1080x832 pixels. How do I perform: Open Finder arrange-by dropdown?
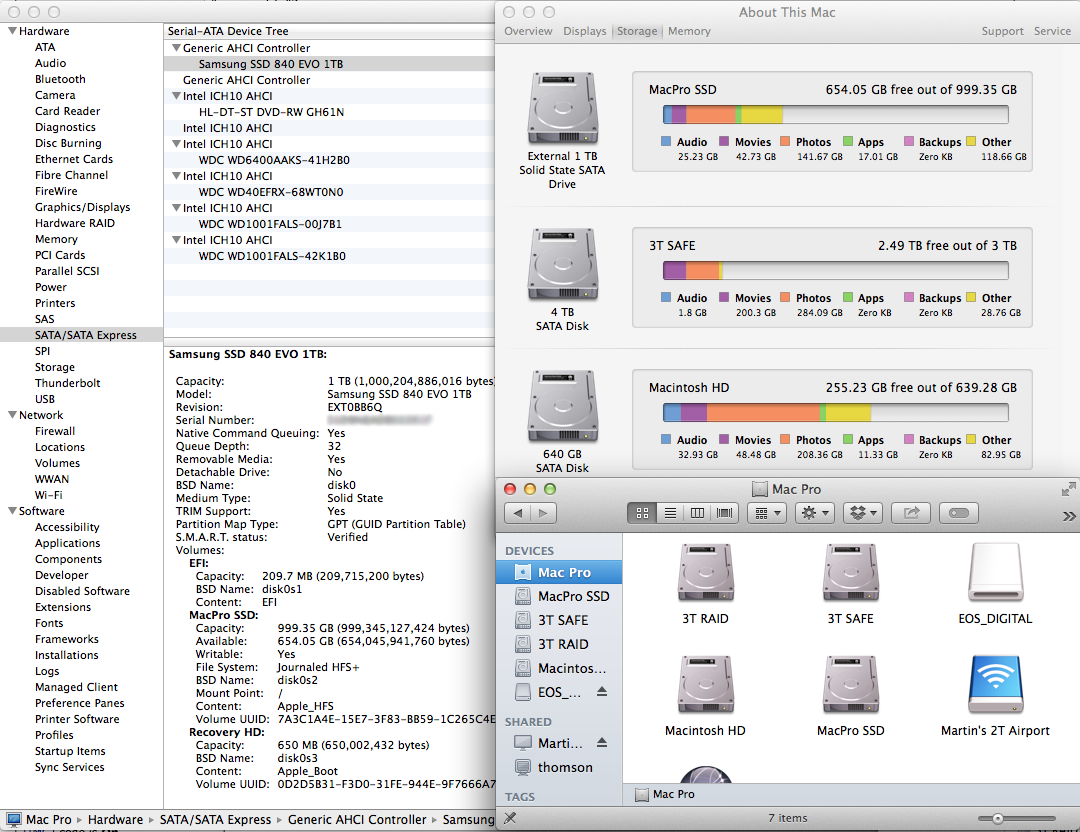point(767,513)
